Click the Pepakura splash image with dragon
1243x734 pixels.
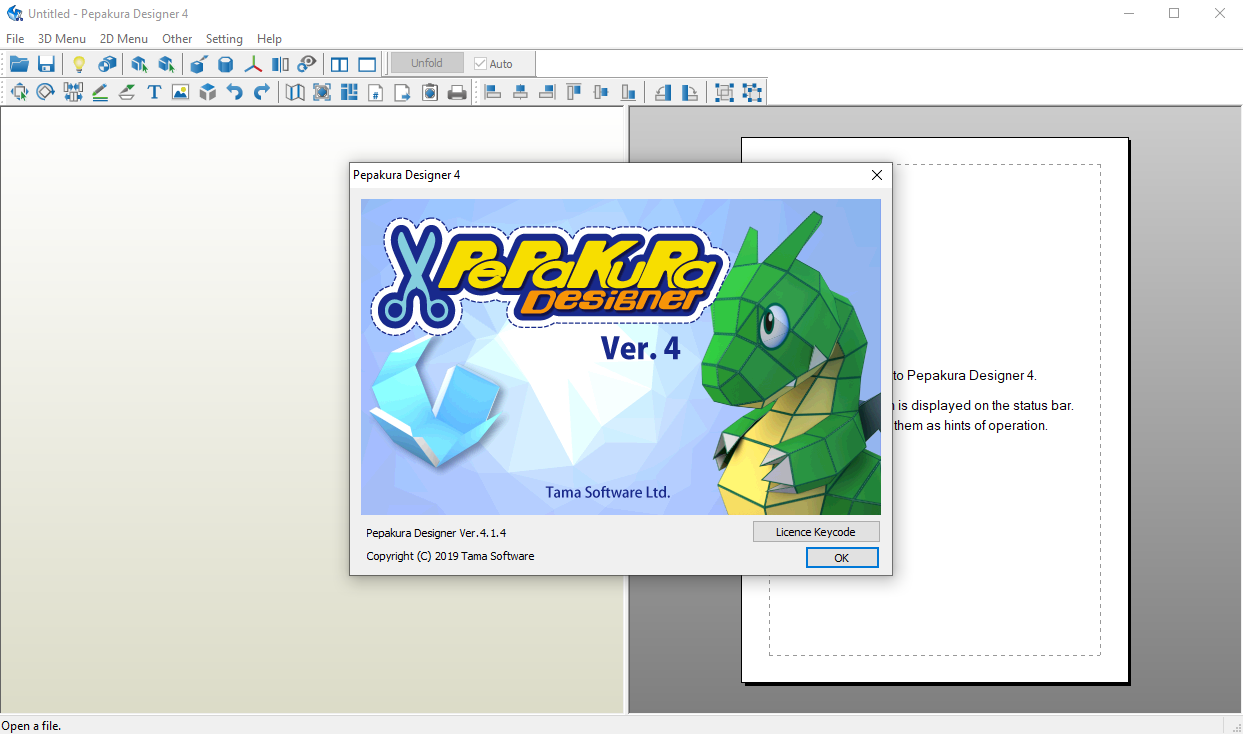pyautogui.click(x=621, y=357)
